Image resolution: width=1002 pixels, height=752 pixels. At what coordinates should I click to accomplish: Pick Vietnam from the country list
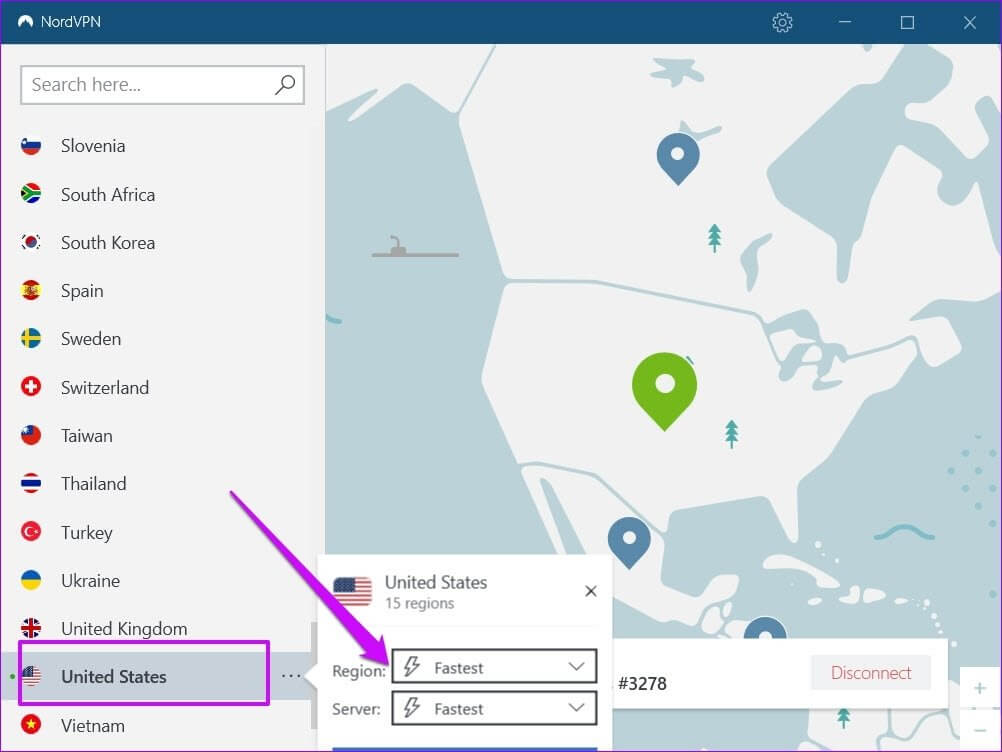[93, 725]
